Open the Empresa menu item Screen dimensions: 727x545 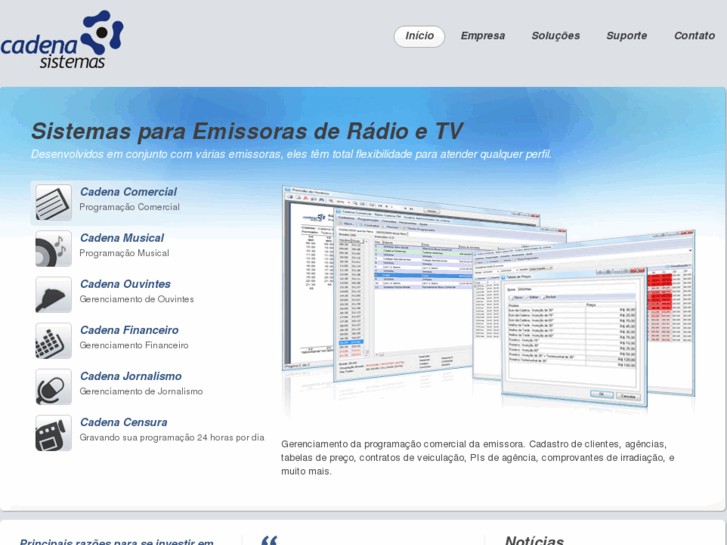click(483, 36)
